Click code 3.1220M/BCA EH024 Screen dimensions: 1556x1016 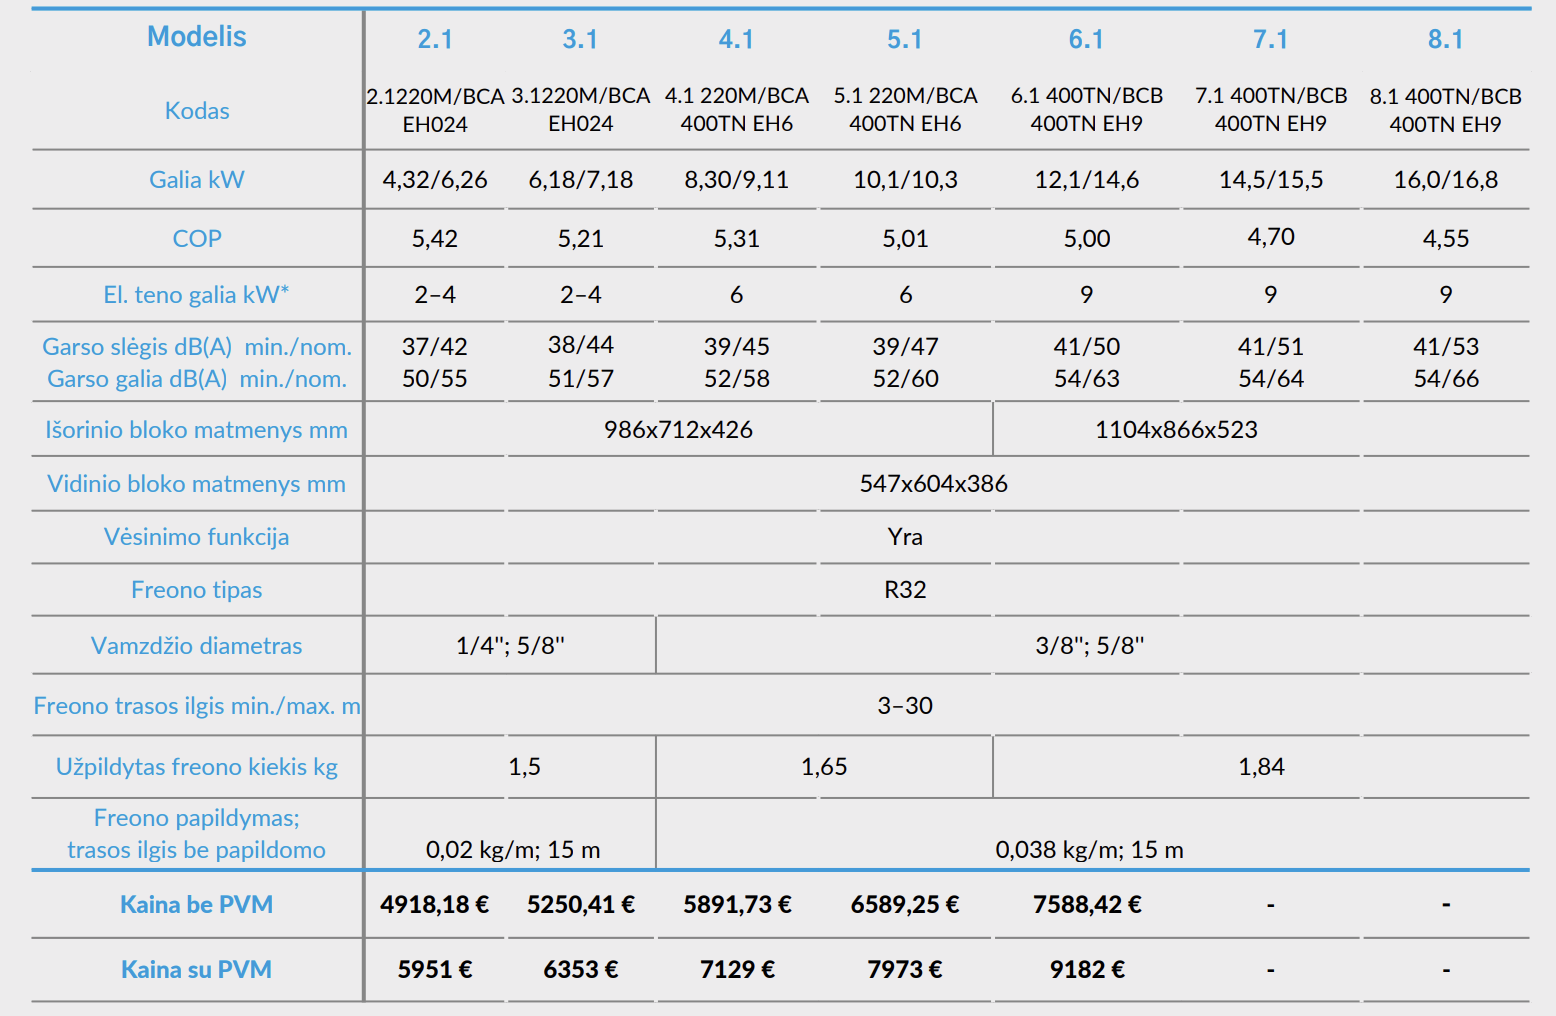coord(581,109)
